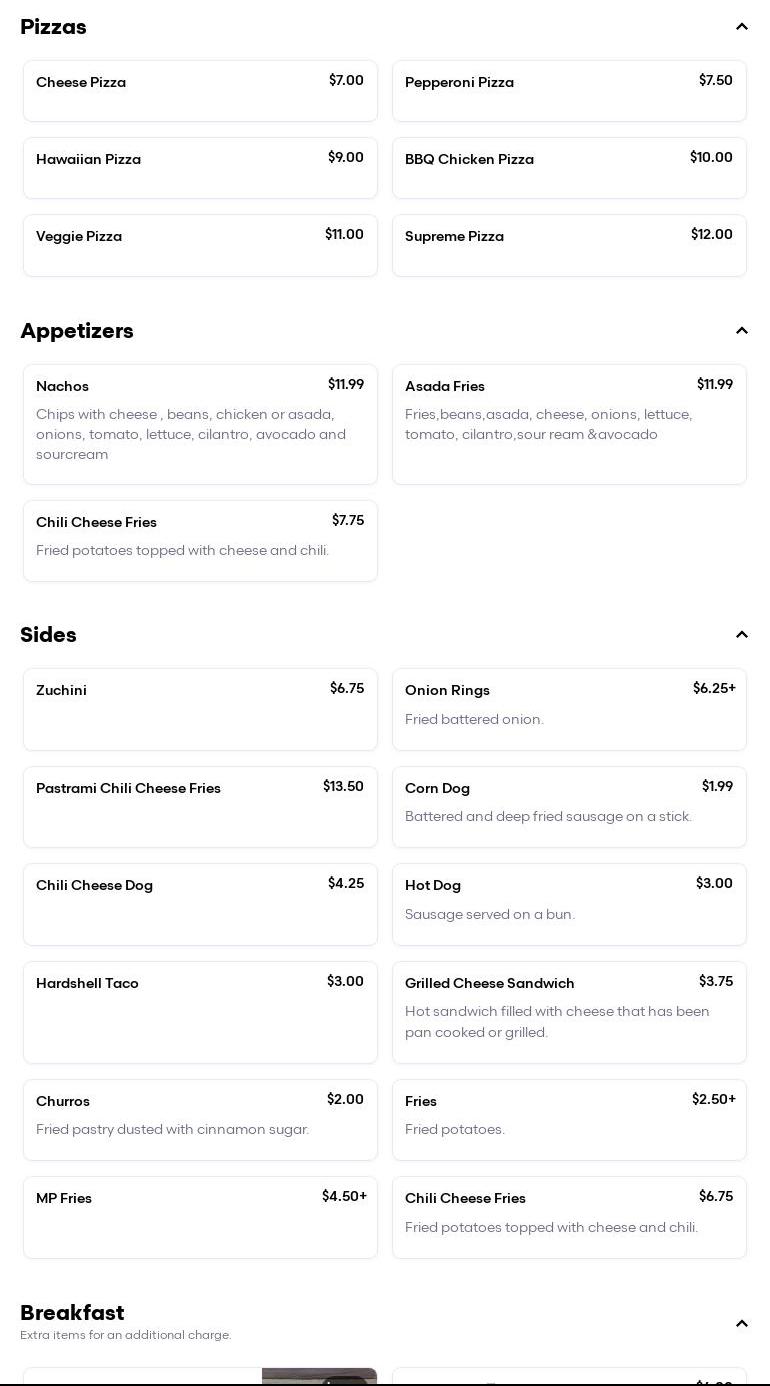Choose the Asada Fries item
The image size is (770, 1386).
pyautogui.click(x=569, y=424)
